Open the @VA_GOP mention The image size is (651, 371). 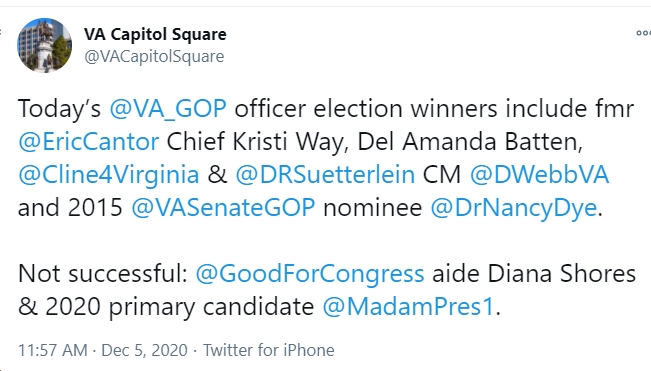pos(168,109)
